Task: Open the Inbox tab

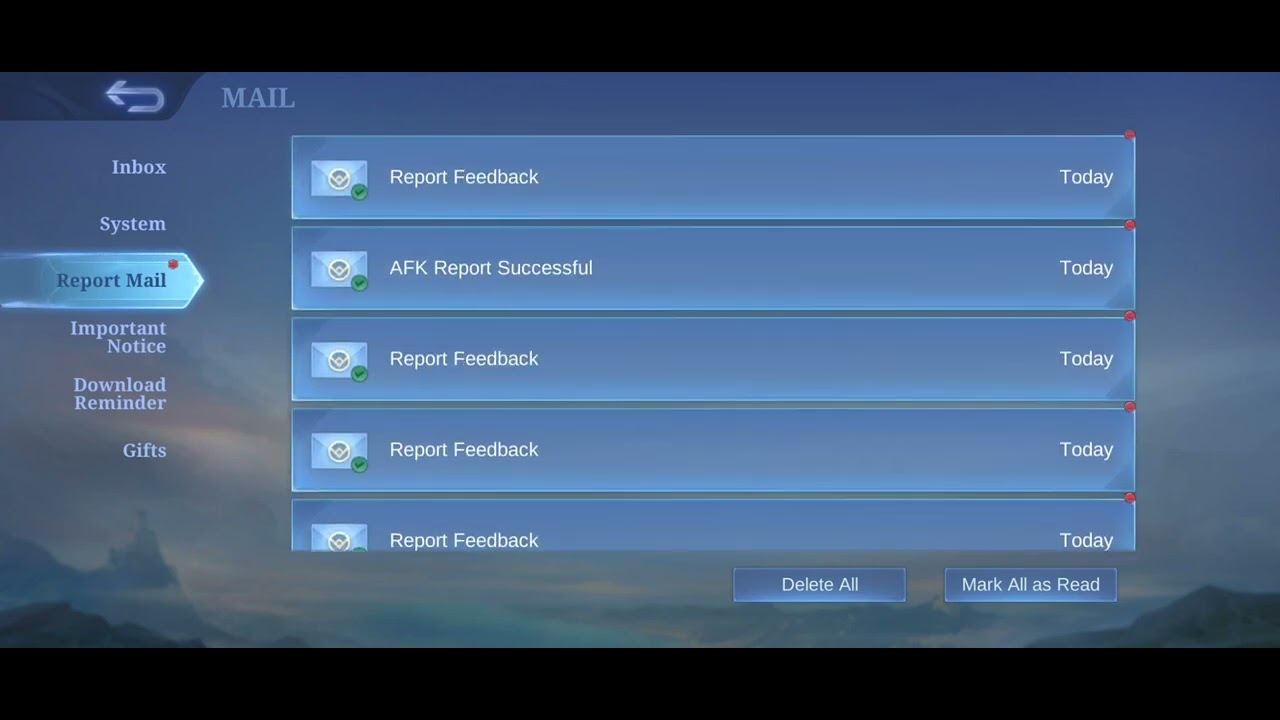Action: (x=139, y=167)
